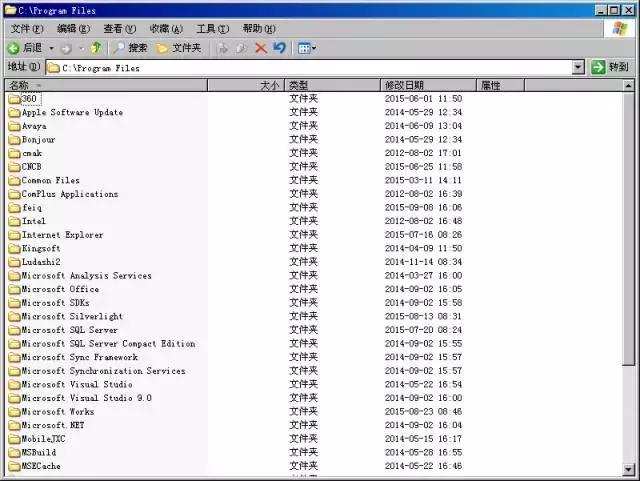Select the cmak folder icon
Viewport: 640px width, 481px height.
pyautogui.click(x=14, y=153)
